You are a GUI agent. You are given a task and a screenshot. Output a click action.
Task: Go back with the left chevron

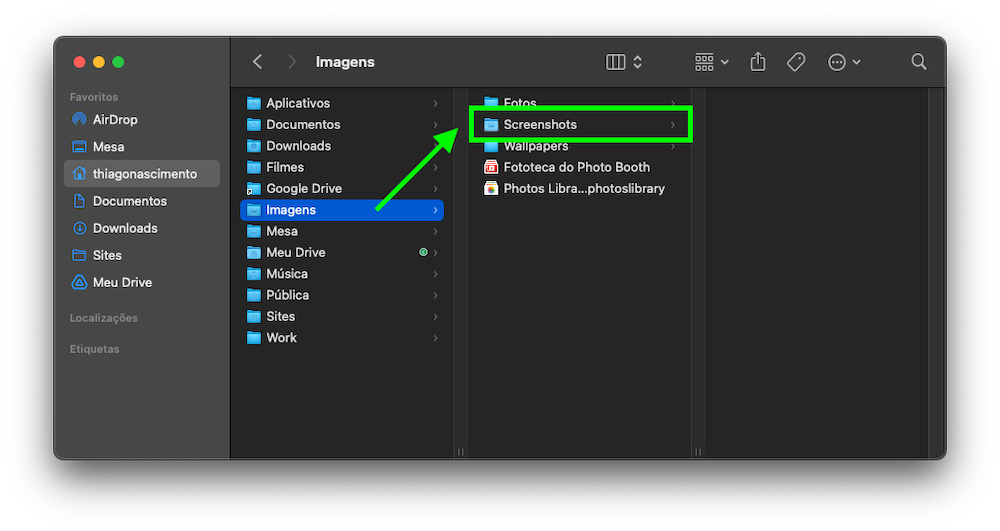click(x=258, y=62)
